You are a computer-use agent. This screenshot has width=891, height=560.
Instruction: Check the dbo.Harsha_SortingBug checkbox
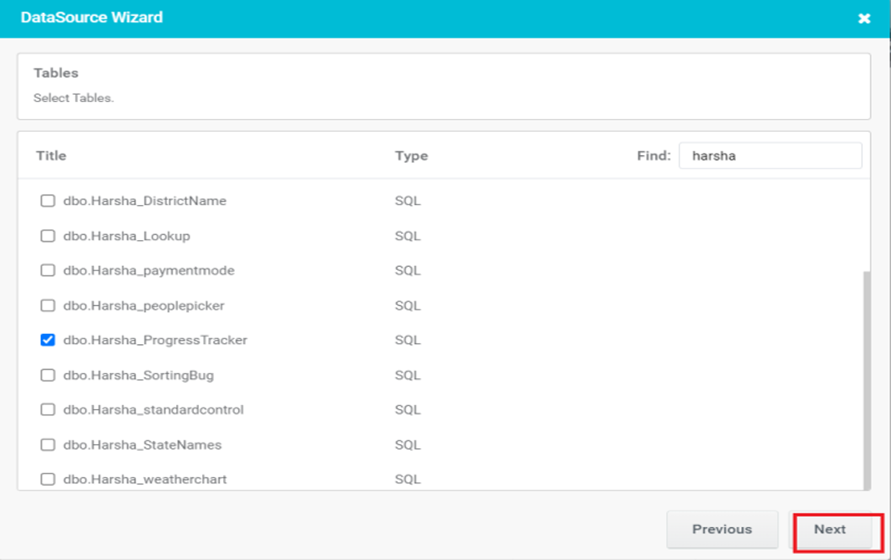[47, 375]
